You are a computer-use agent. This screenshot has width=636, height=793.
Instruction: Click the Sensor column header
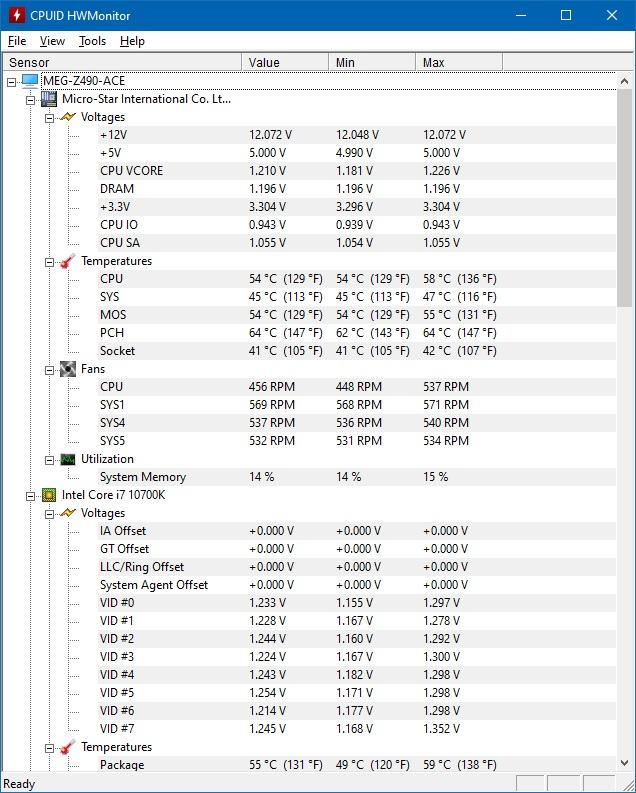point(122,62)
